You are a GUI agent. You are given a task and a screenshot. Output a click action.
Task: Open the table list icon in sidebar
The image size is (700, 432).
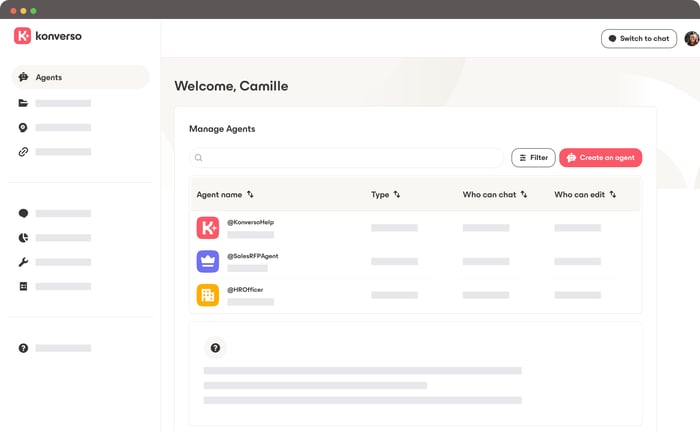pos(23,286)
